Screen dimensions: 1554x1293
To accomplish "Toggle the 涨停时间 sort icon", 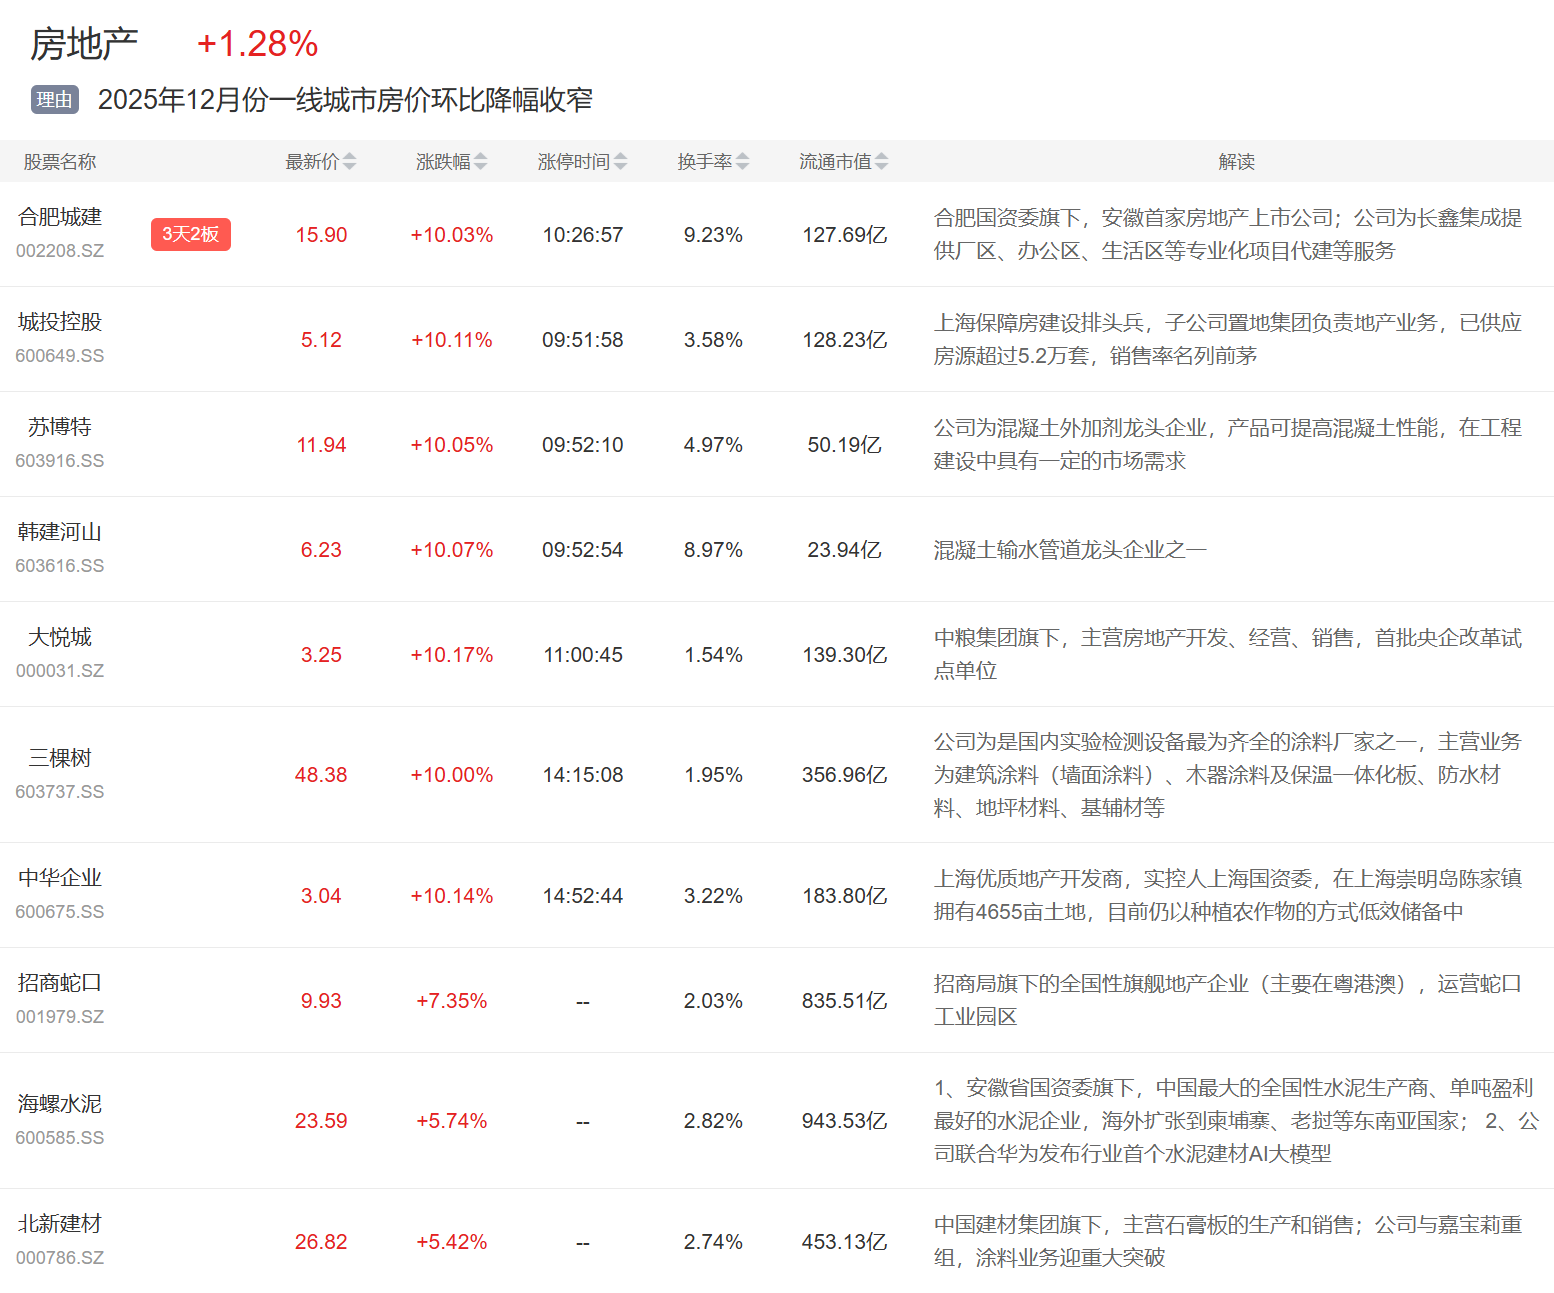I will click(x=620, y=162).
